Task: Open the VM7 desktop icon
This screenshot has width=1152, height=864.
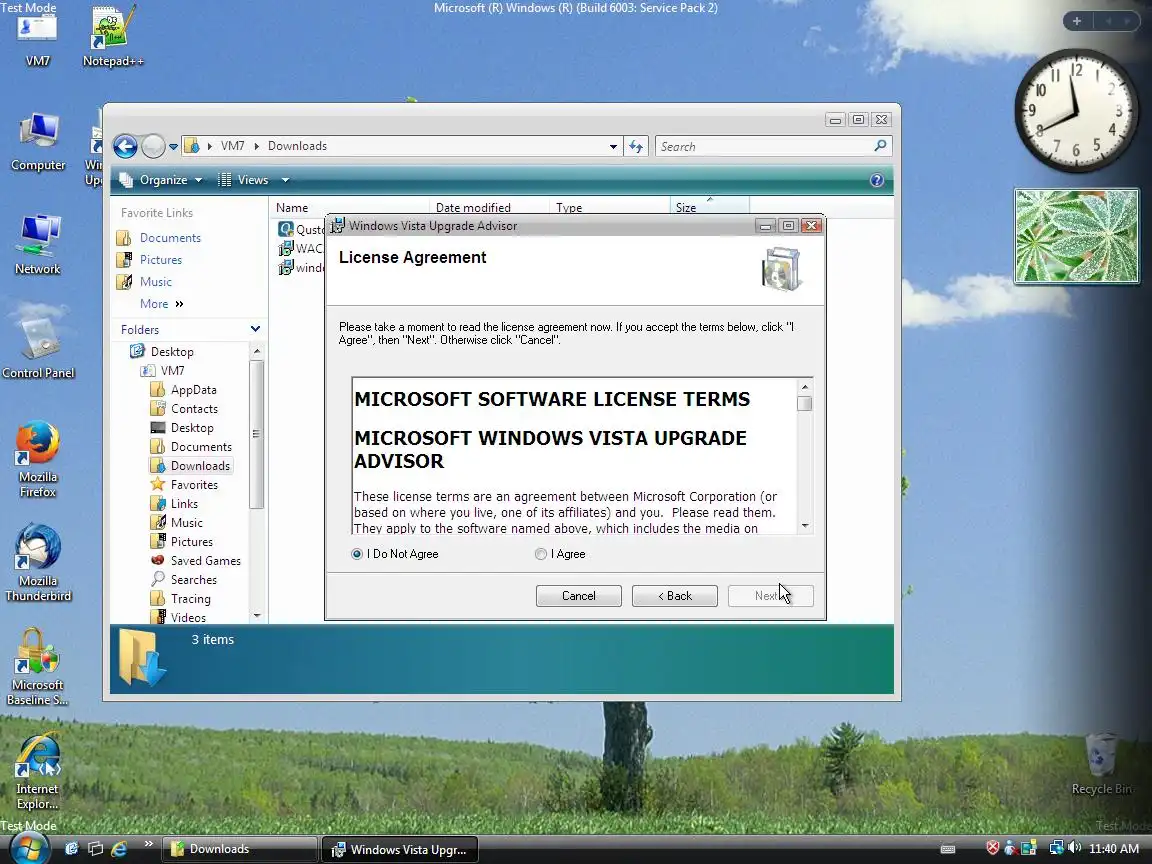Action: 37,38
